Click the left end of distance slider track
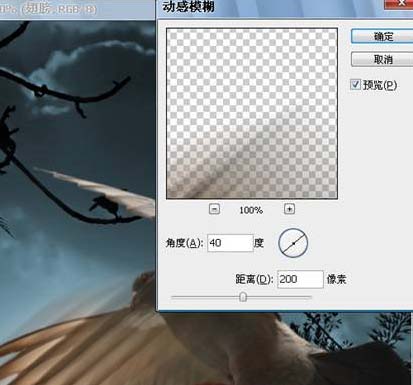The width and height of the screenshot is (413, 385). pos(173,297)
